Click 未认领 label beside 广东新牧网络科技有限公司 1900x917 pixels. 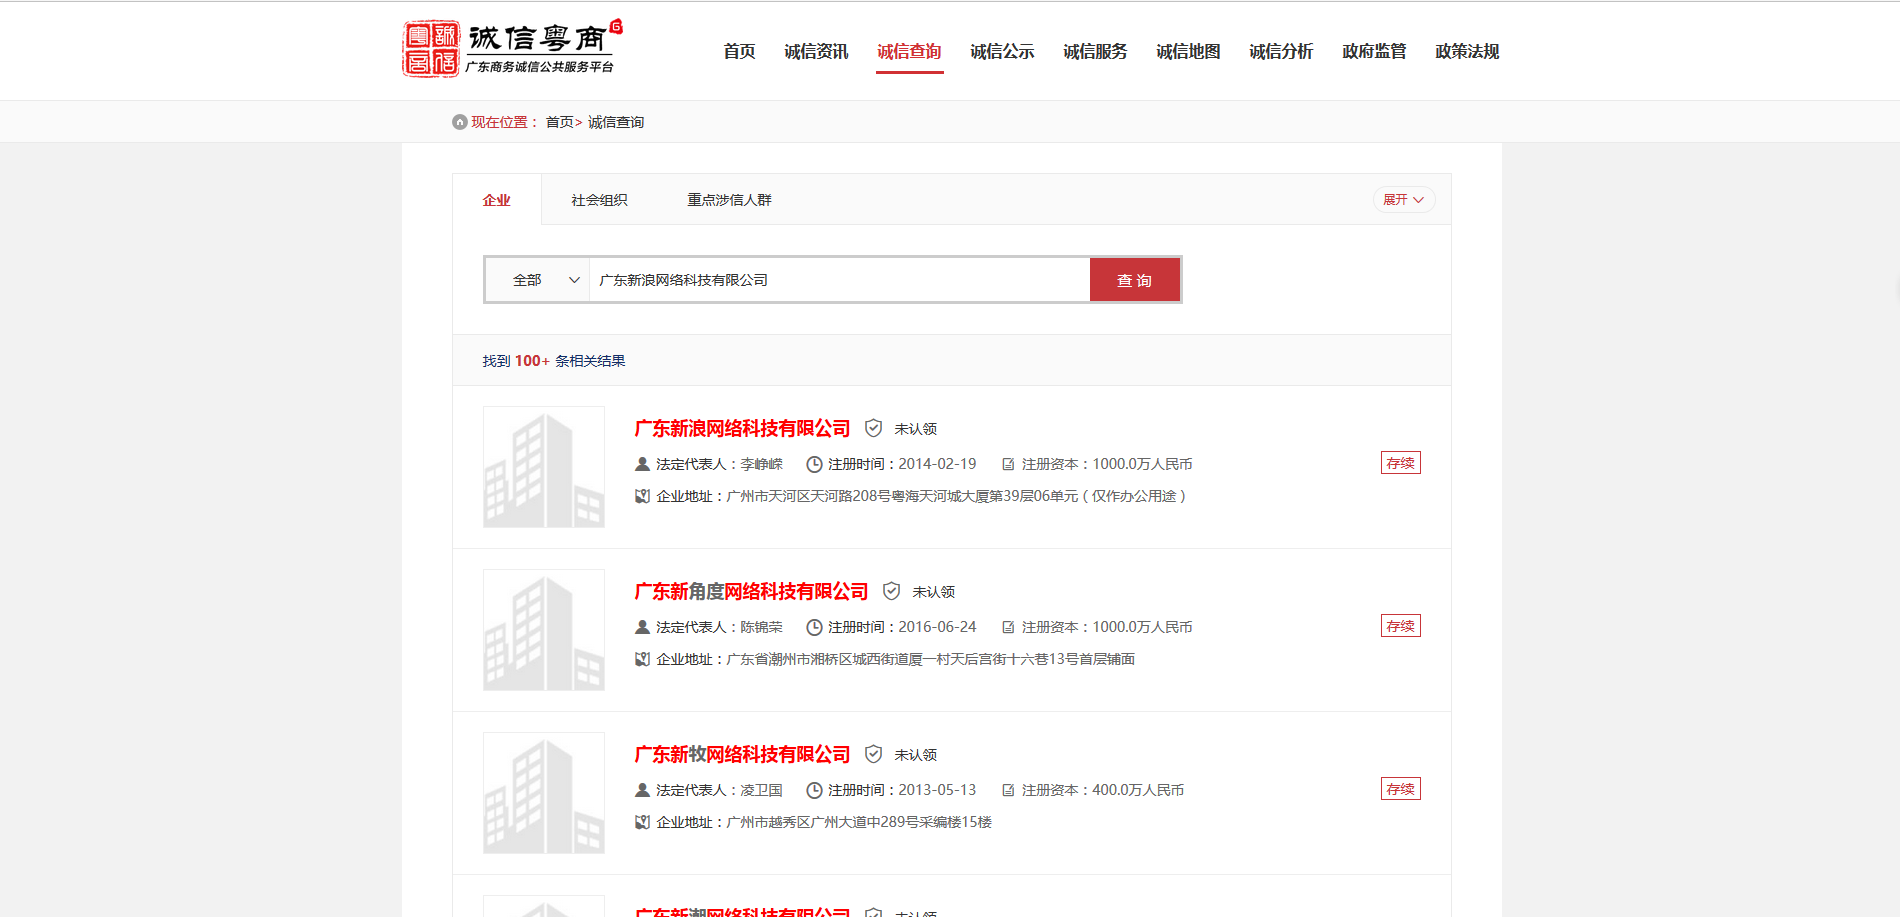[916, 755]
